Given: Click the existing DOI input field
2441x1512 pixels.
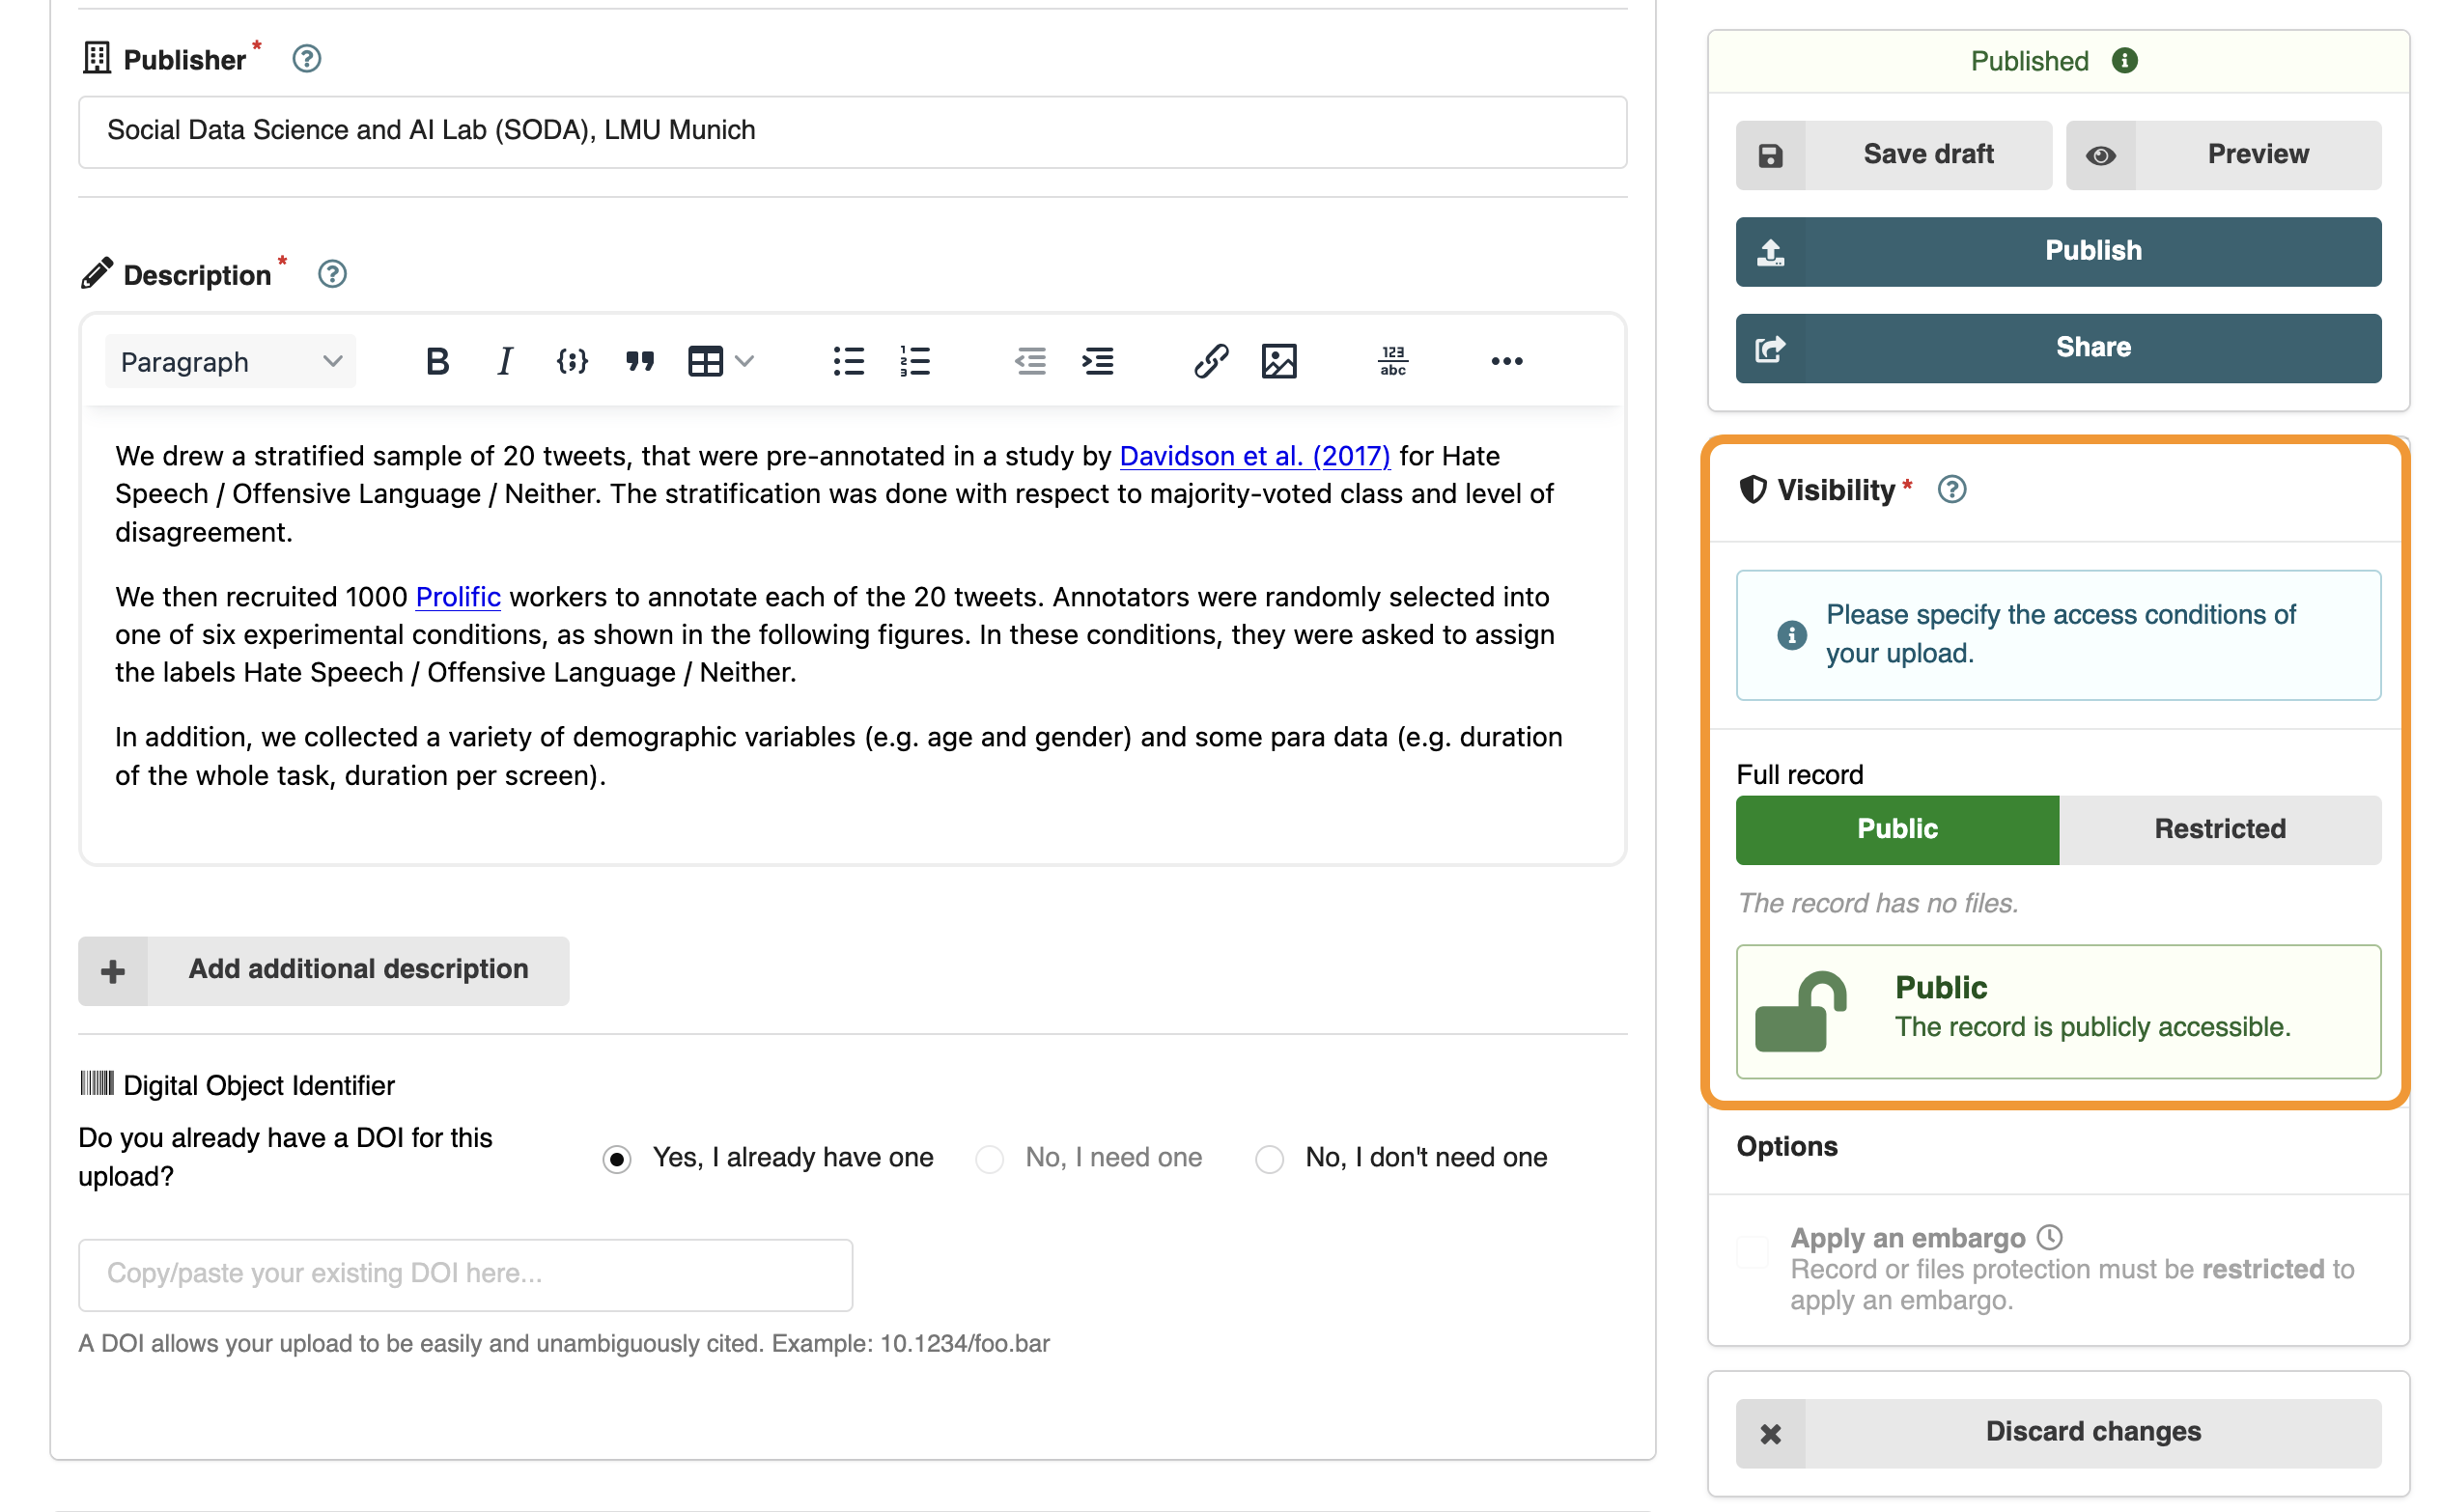Looking at the screenshot, I should pyautogui.click(x=465, y=1275).
